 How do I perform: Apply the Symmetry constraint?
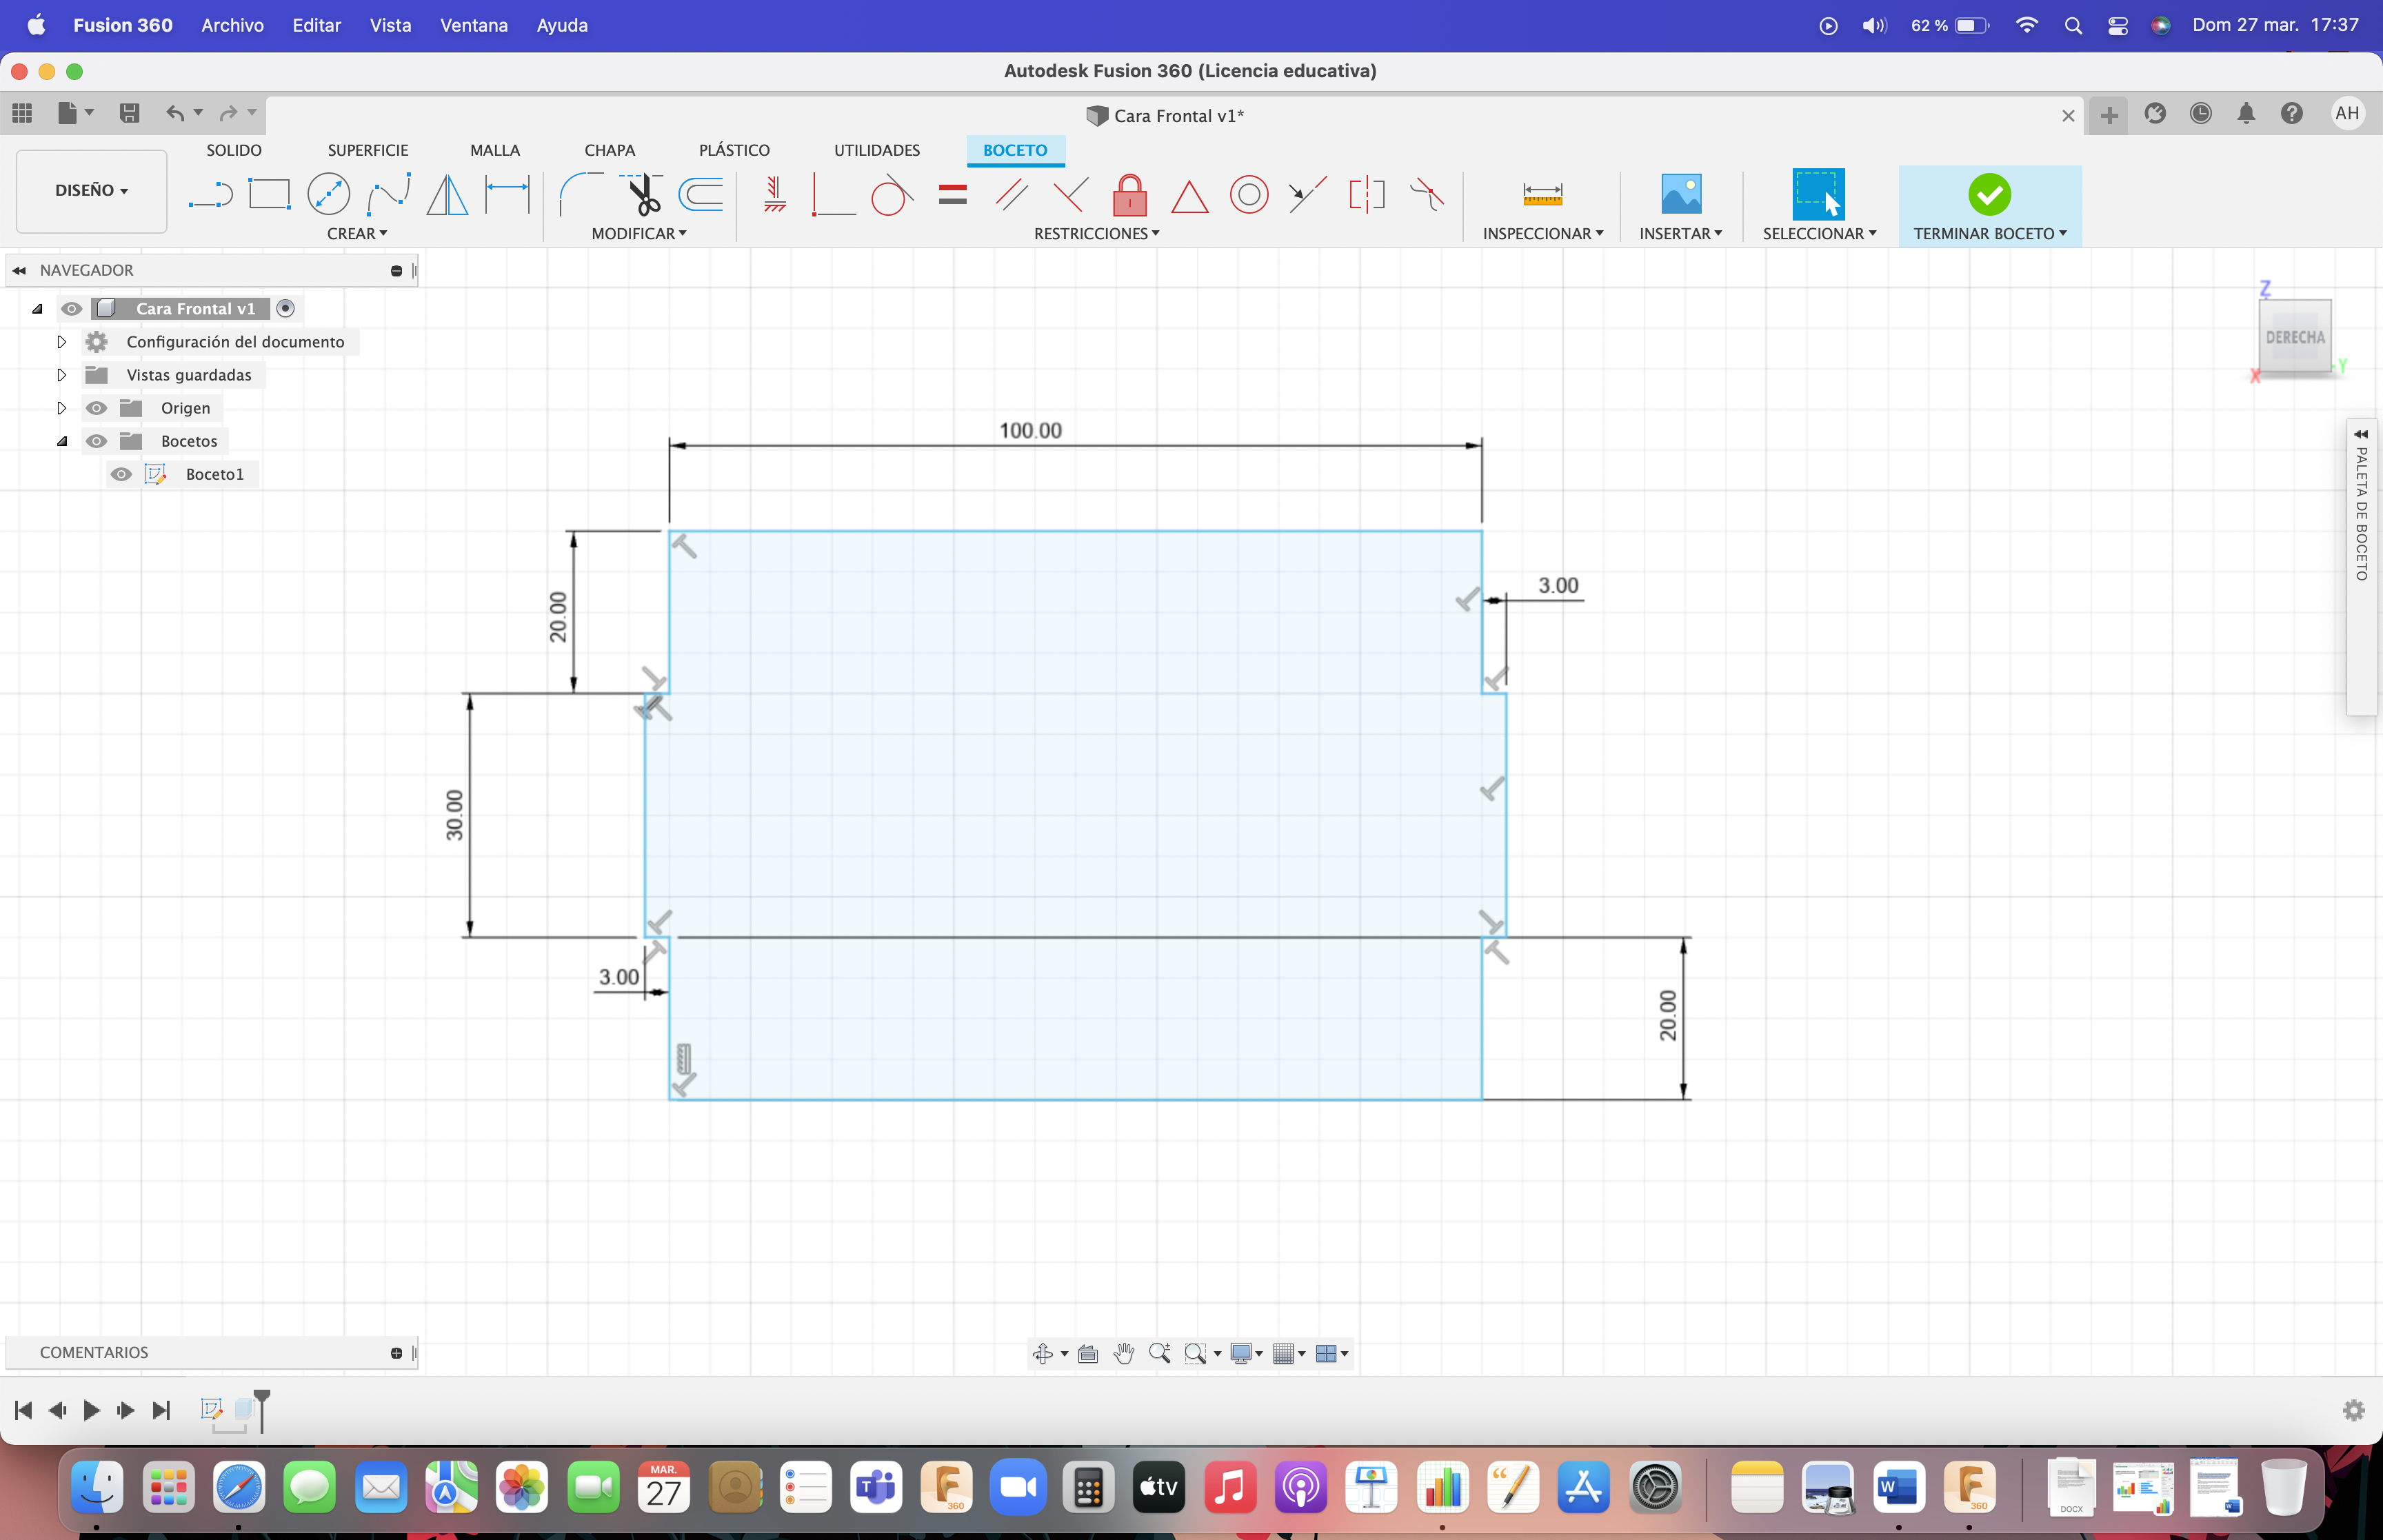tap(1367, 194)
